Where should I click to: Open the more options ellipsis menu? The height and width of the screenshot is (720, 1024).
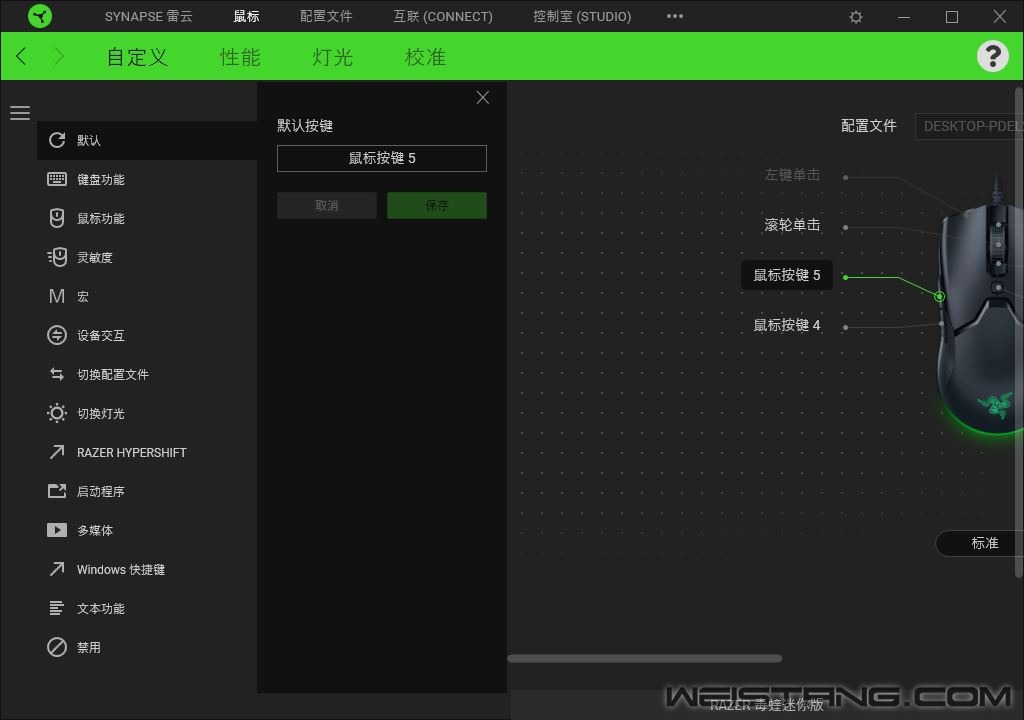[x=675, y=16]
